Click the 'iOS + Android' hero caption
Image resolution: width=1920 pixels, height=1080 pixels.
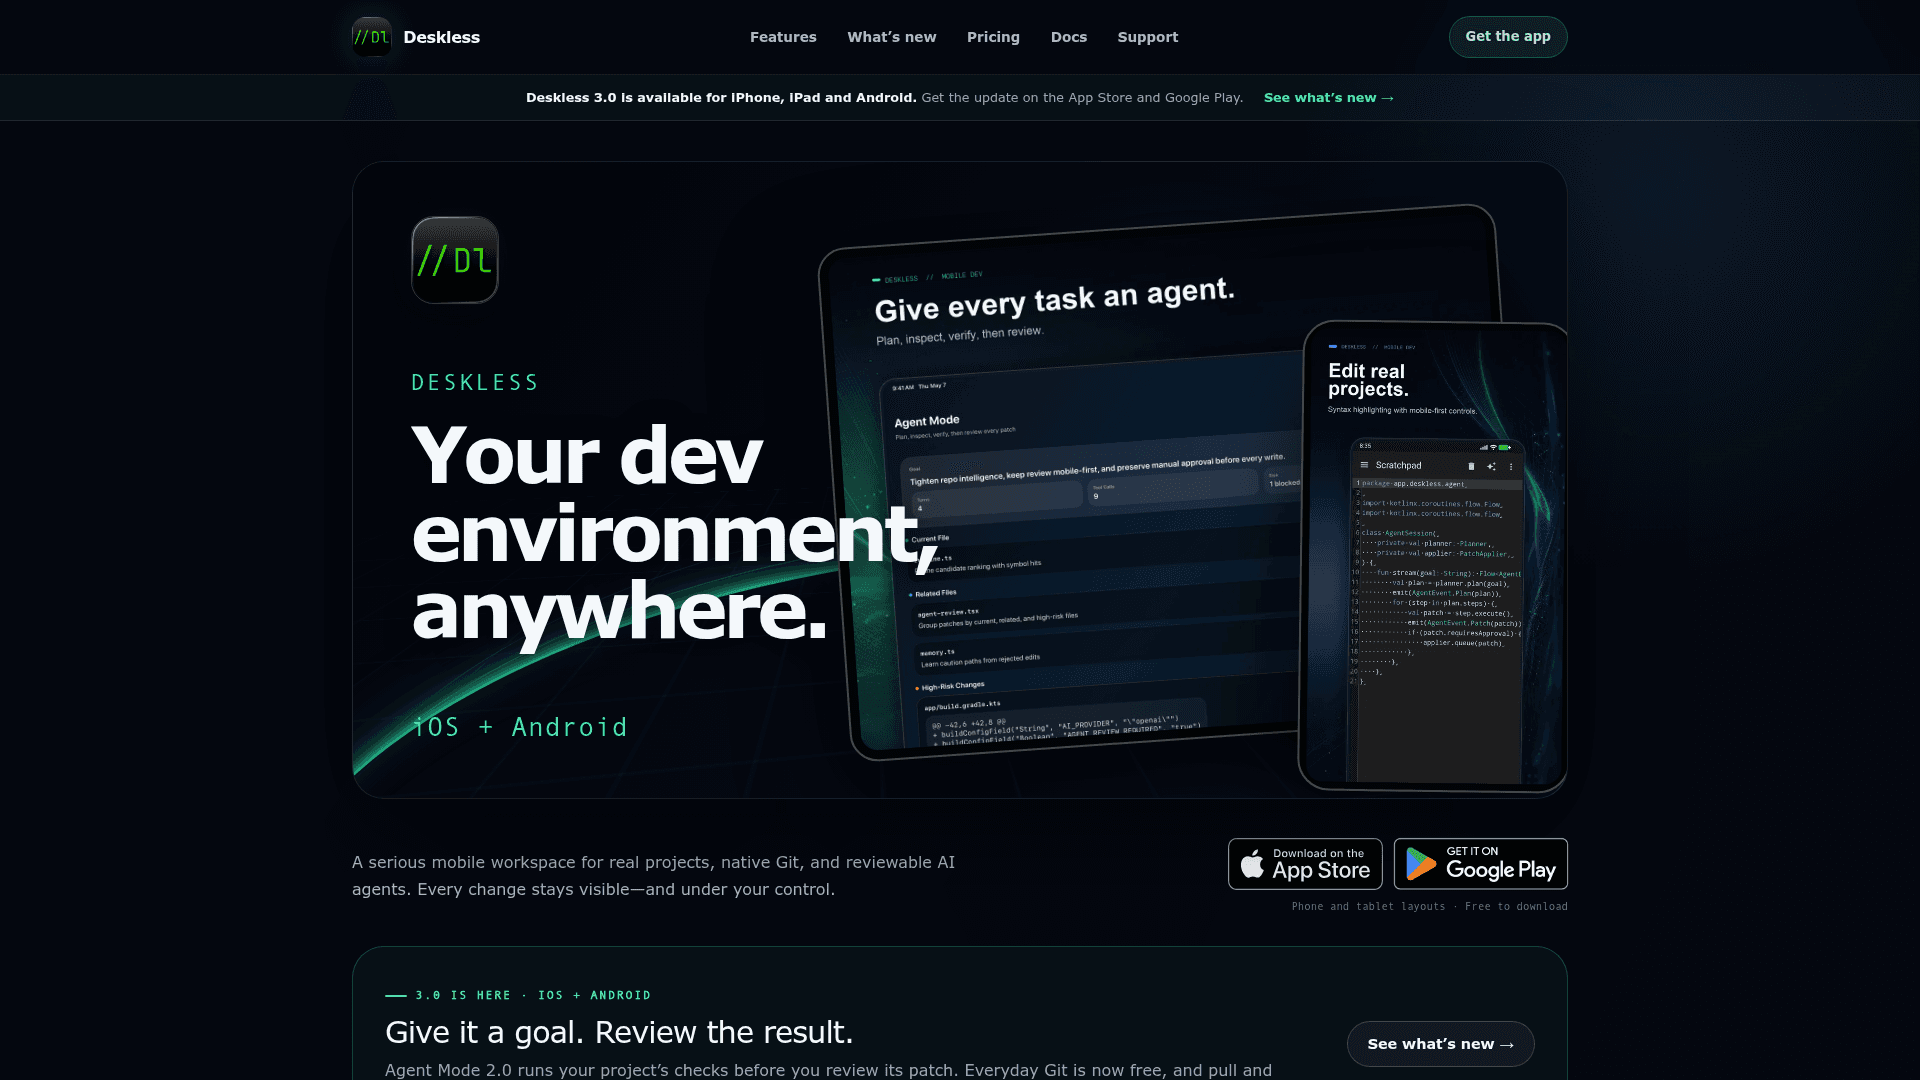click(521, 727)
